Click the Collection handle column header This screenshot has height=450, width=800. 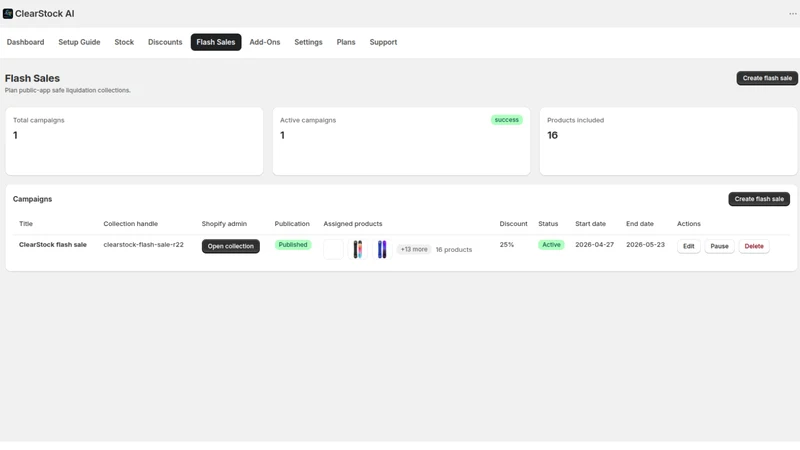(x=131, y=224)
